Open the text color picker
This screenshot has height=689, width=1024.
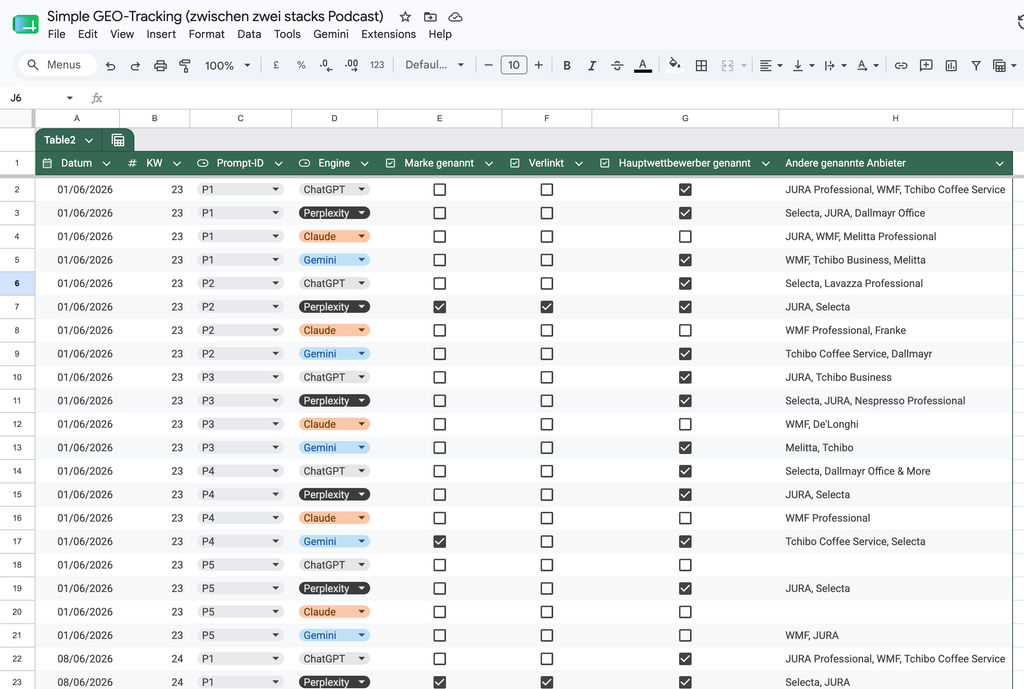643,65
